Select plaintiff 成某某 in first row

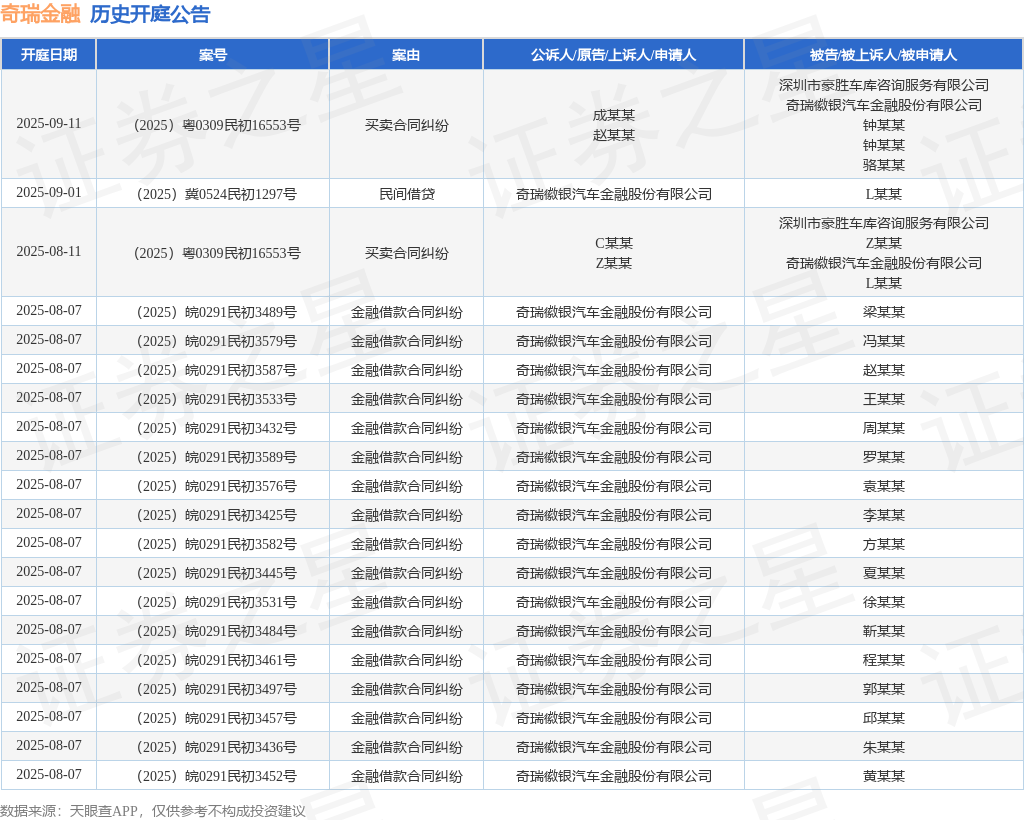point(613,115)
